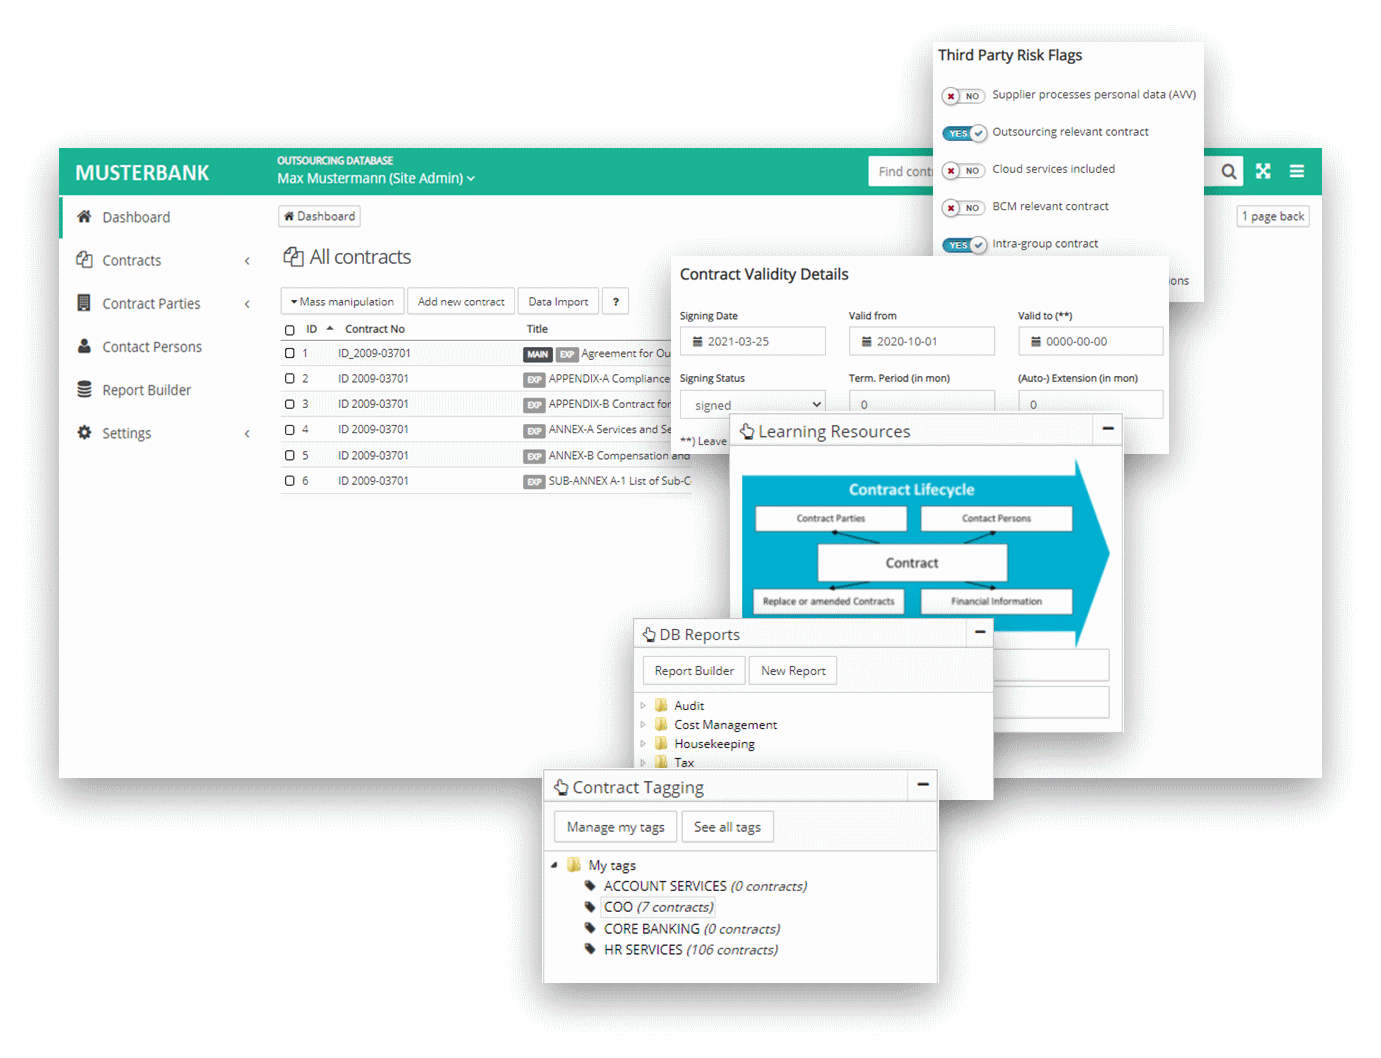Click the See all tags button
Image resolution: width=1381 pixels, height=1058 pixels.
click(727, 827)
